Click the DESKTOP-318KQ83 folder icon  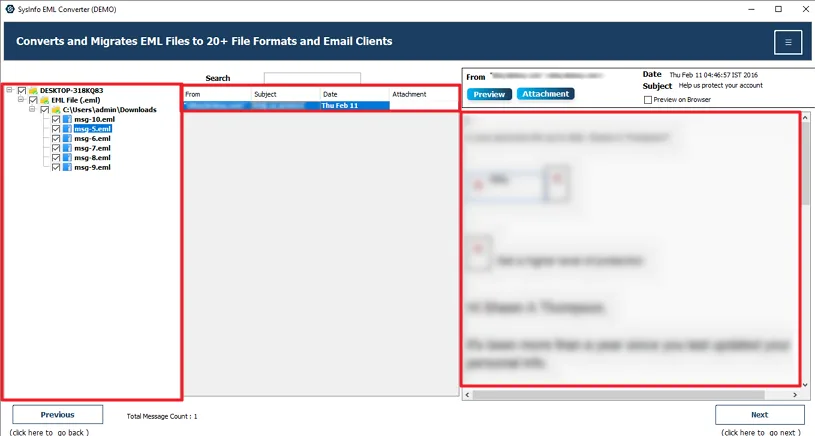(x=33, y=90)
